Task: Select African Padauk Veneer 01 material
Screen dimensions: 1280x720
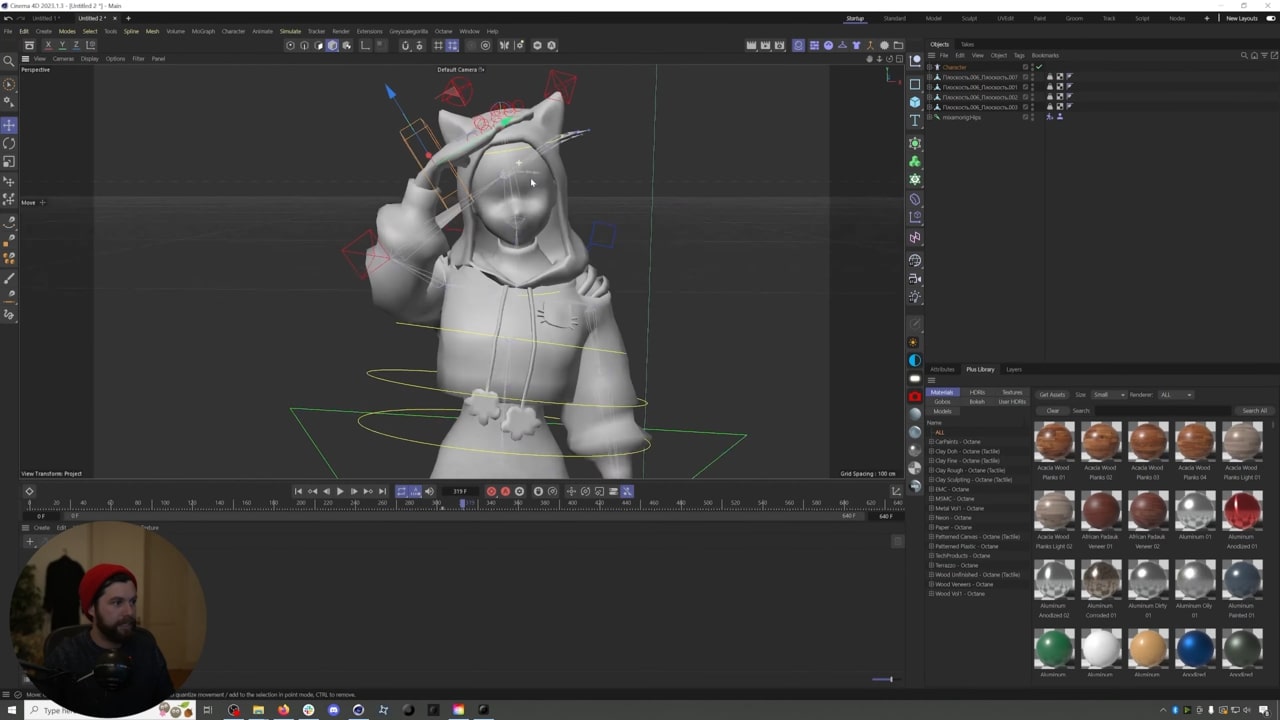Action: pyautogui.click(x=1100, y=511)
